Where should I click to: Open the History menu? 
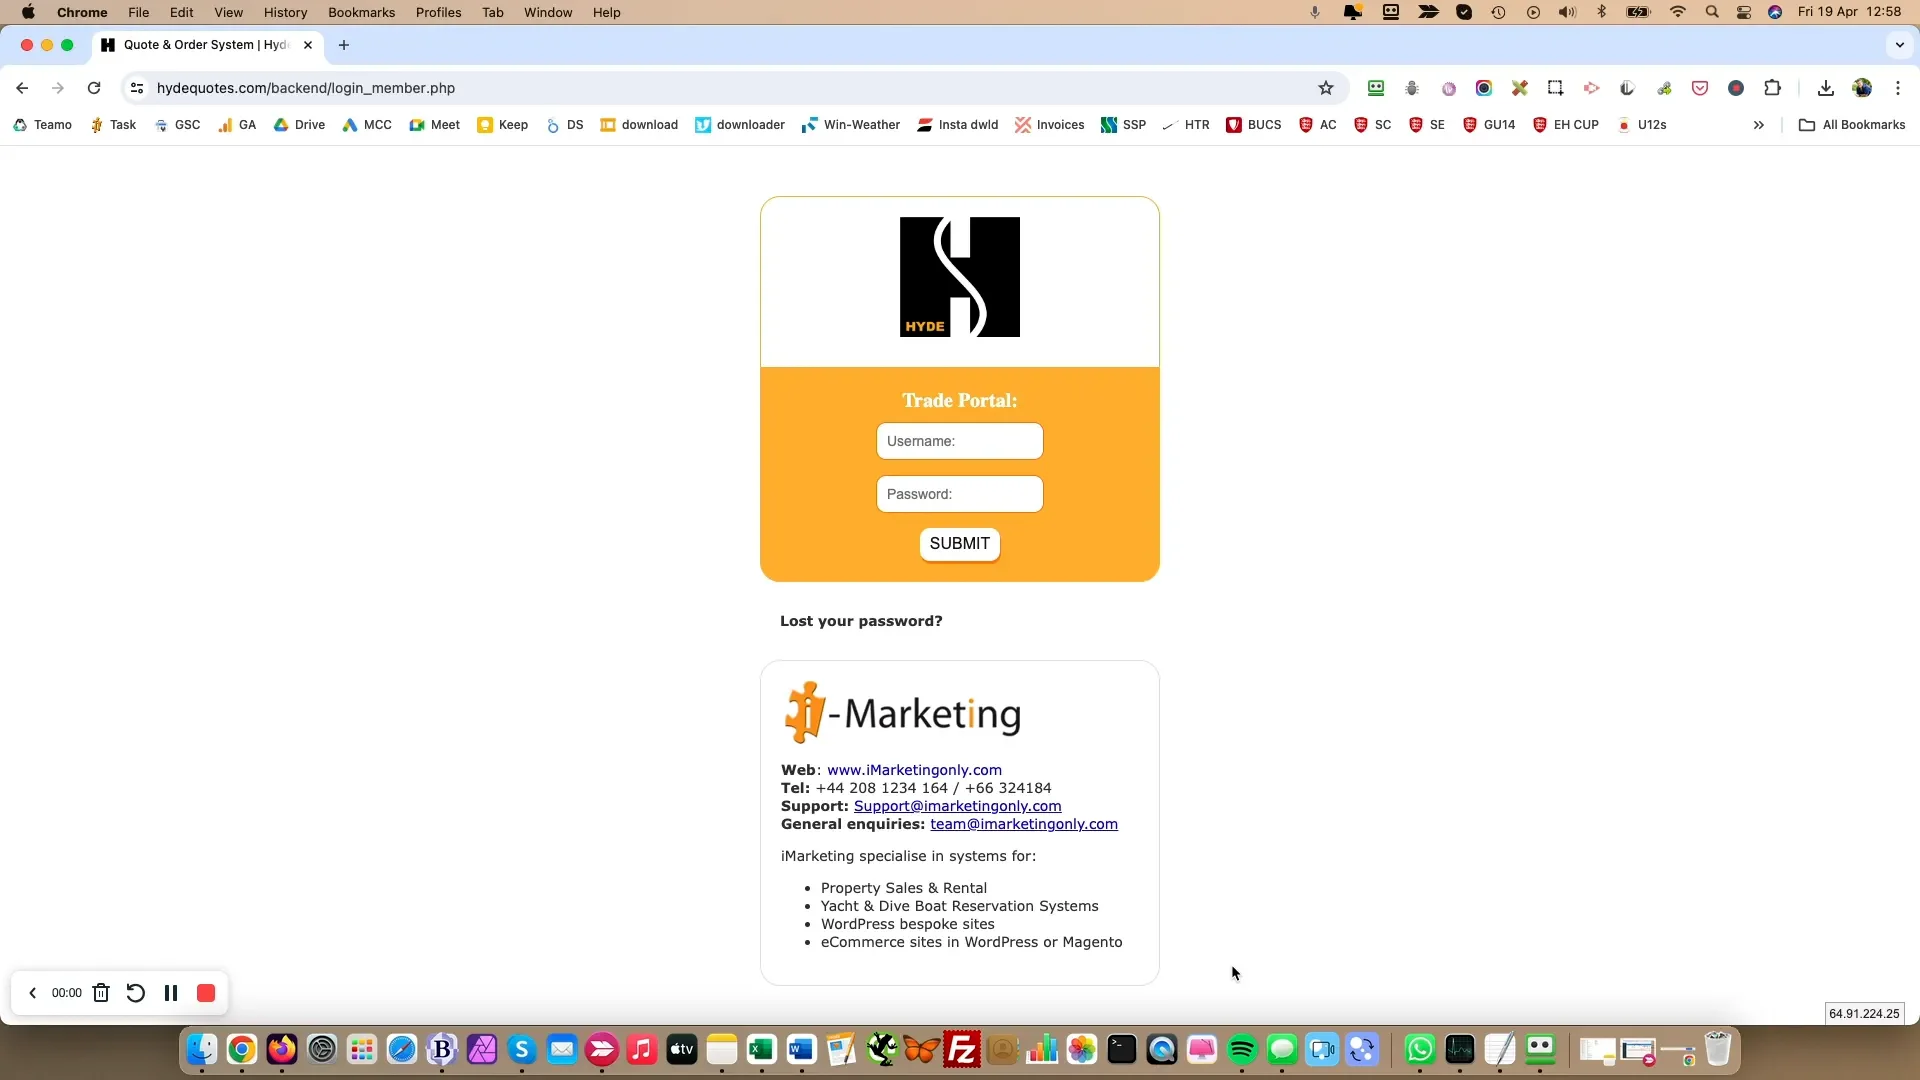click(x=285, y=12)
